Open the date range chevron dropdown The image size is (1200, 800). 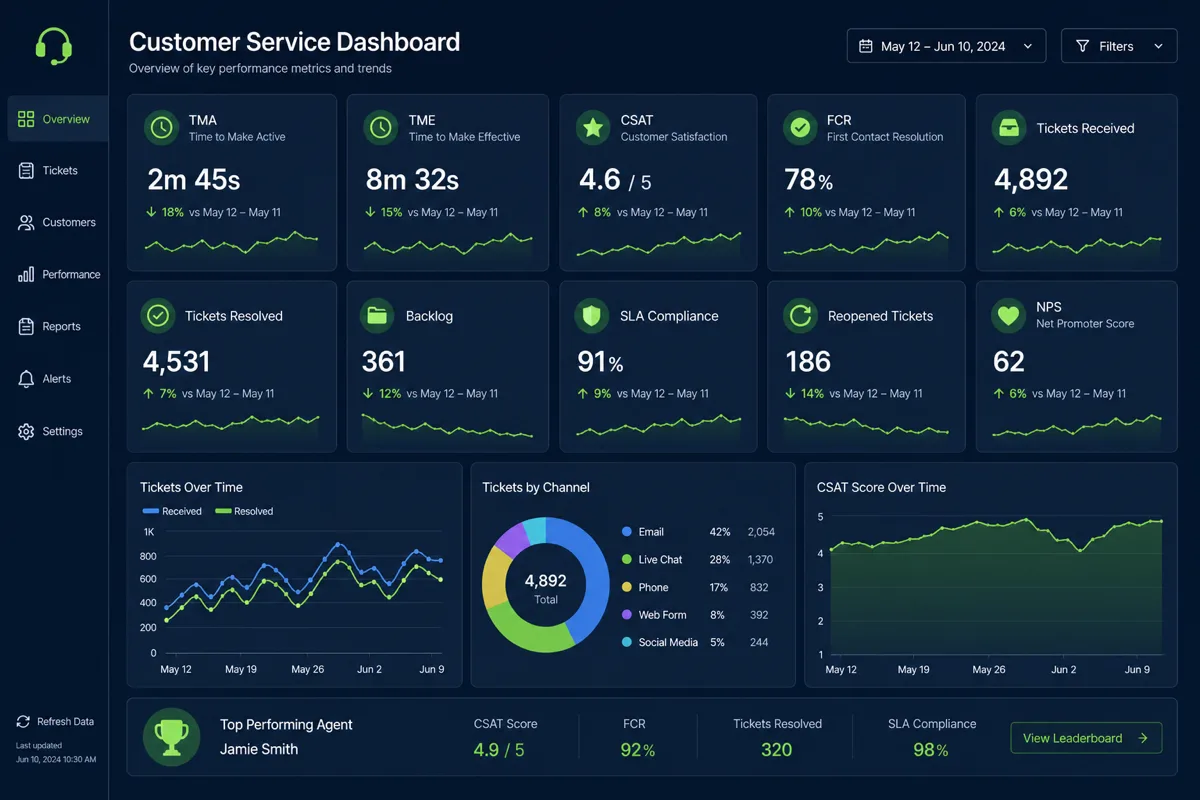1027,47
